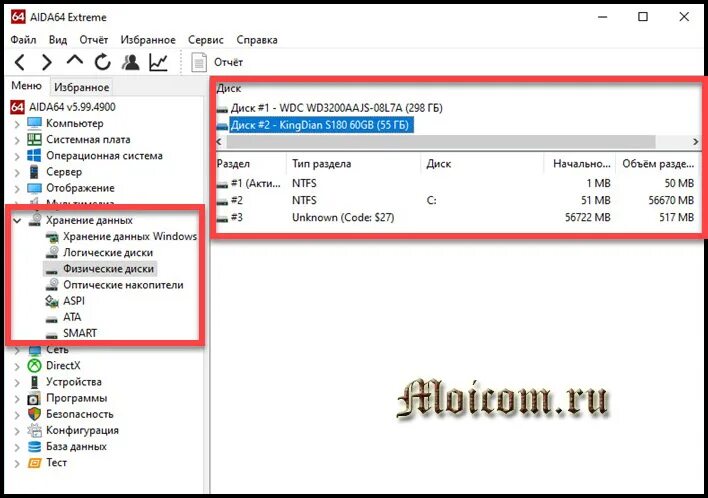
Task: Click the Сервер tower icon
Action: [x=34, y=172]
